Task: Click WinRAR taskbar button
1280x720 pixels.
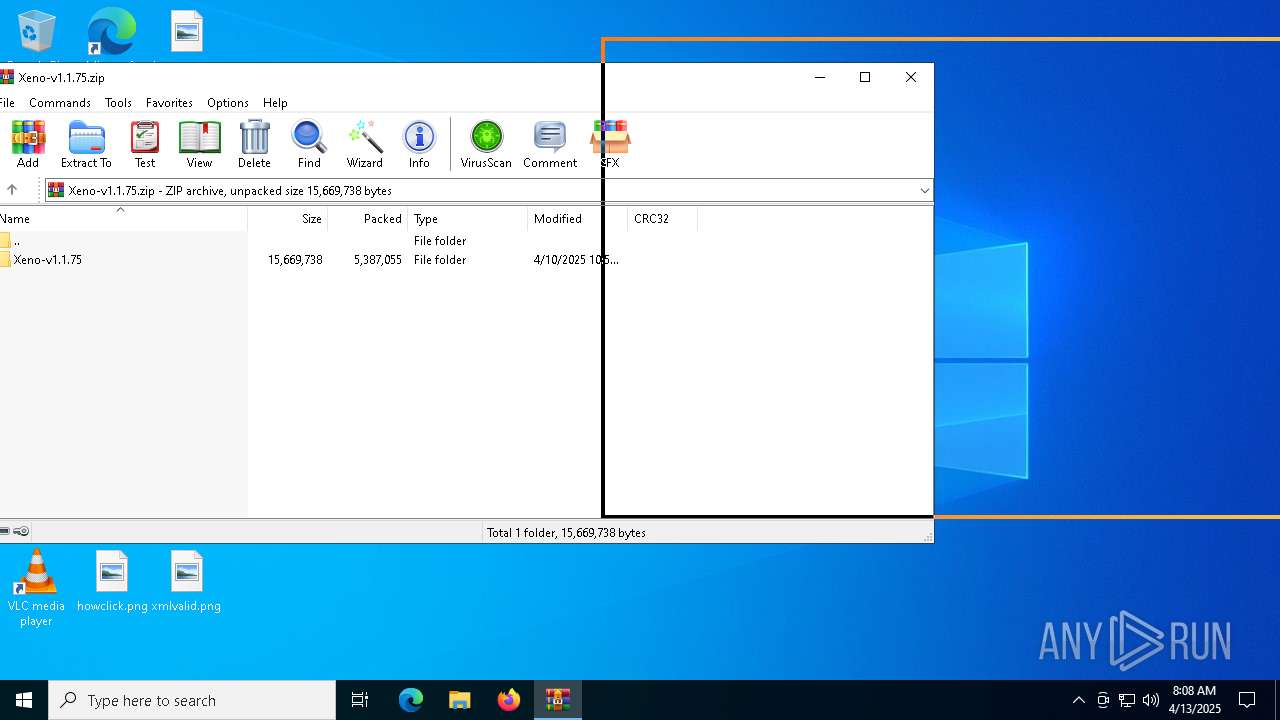Action: [558, 700]
